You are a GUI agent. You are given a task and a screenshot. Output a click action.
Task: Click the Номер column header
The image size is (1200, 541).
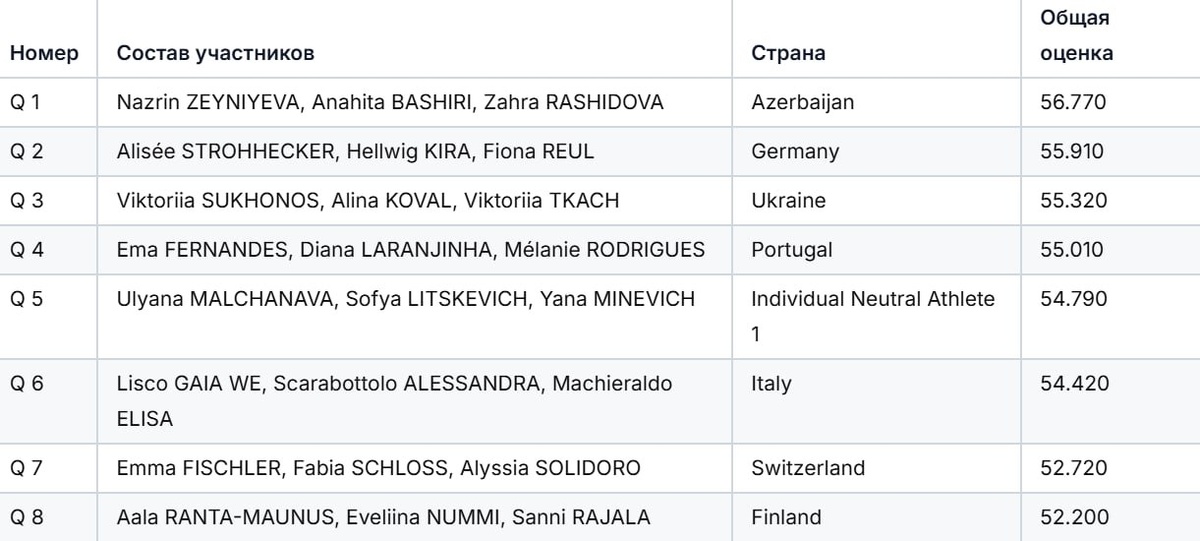[x=44, y=54]
